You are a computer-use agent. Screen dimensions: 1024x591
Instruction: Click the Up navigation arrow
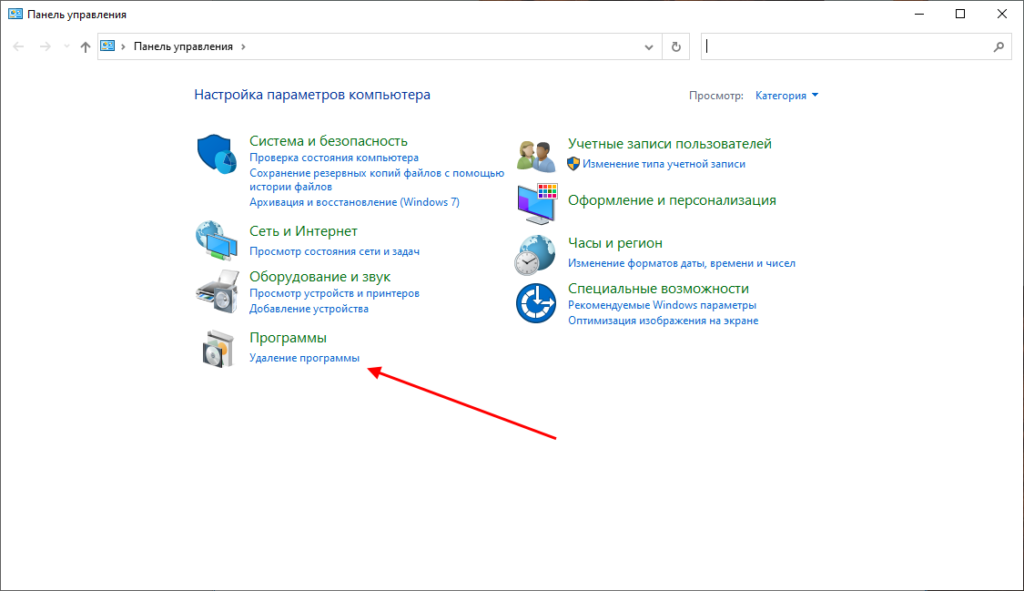click(85, 47)
